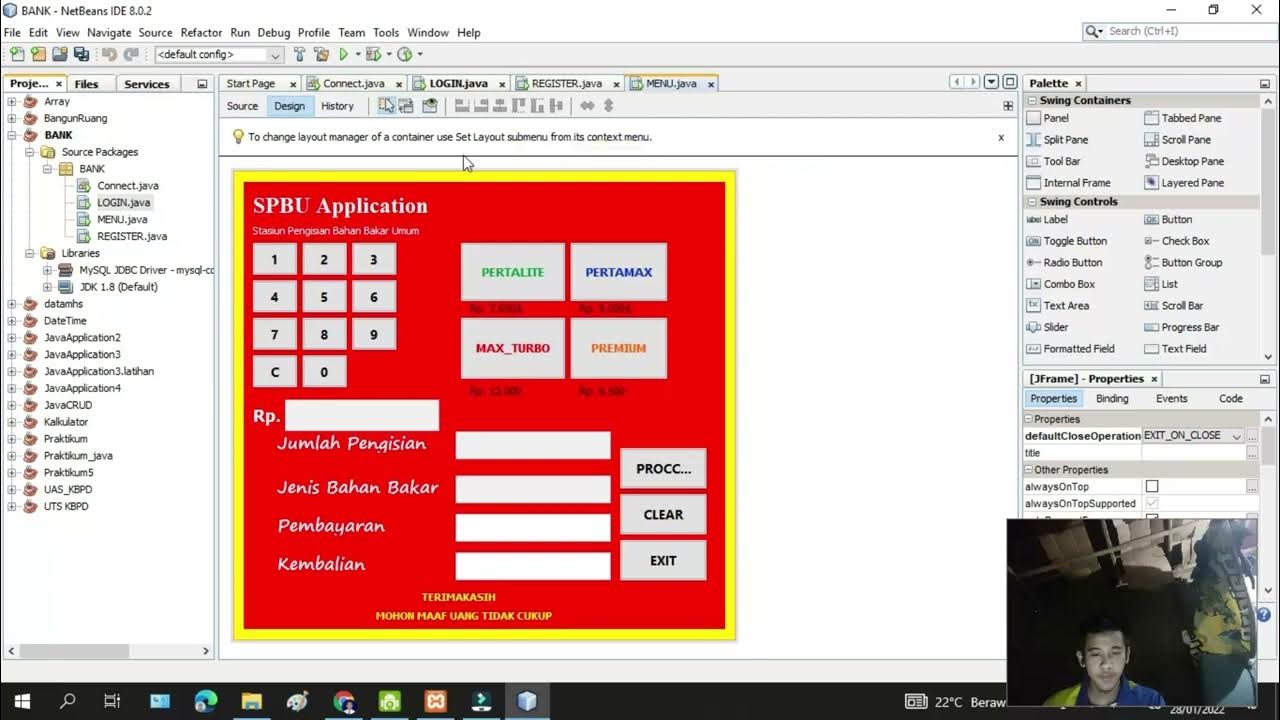The height and width of the screenshot is (720, 1280).
Task: Click the taskbar search icon
Action: pos(68,701)
